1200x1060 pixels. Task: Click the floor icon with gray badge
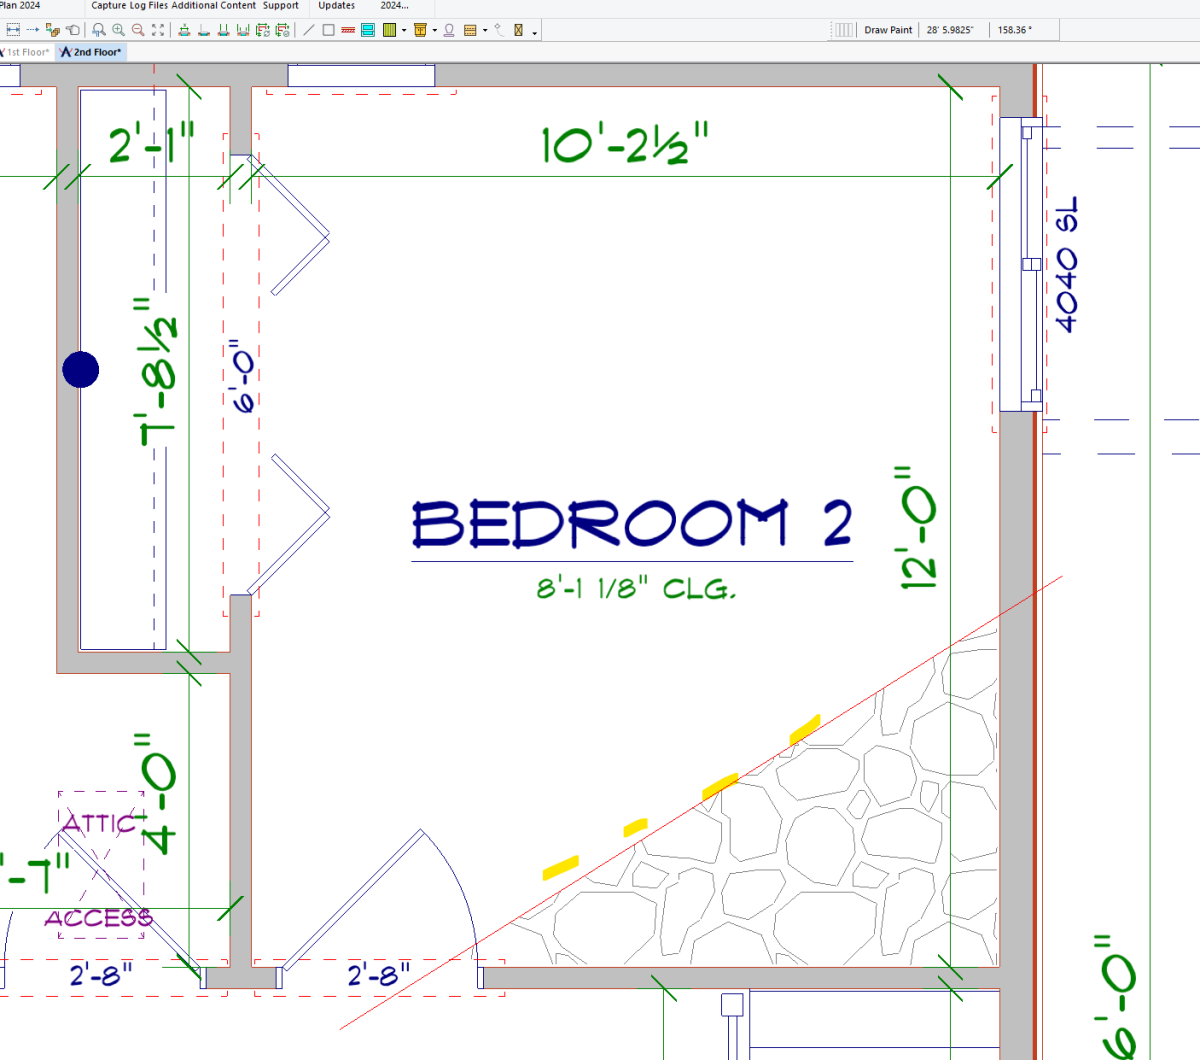(x=283, y=30)
